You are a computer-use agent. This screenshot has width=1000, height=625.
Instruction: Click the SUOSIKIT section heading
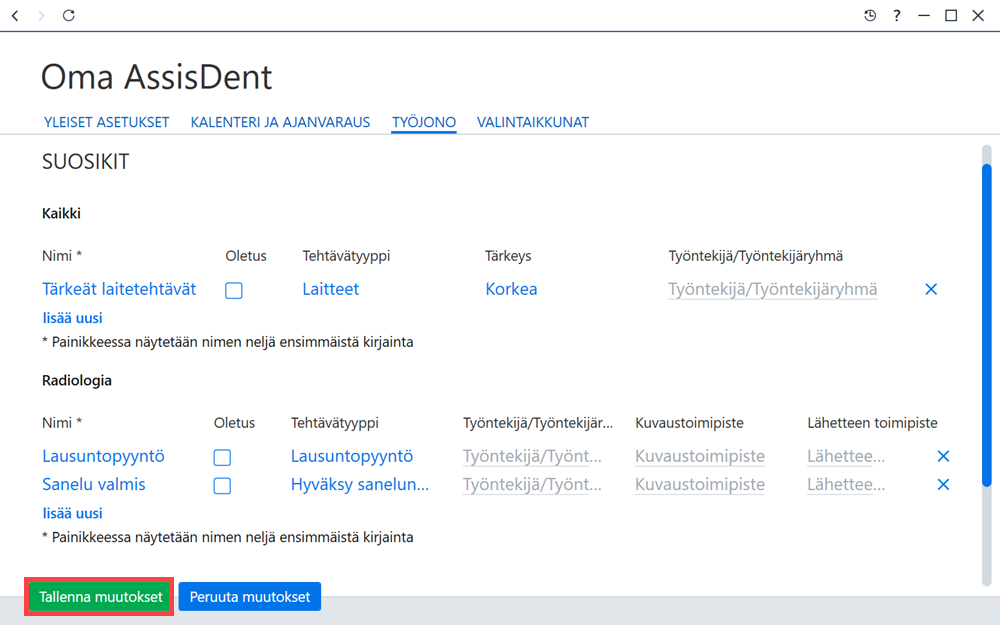click(85, 162)
